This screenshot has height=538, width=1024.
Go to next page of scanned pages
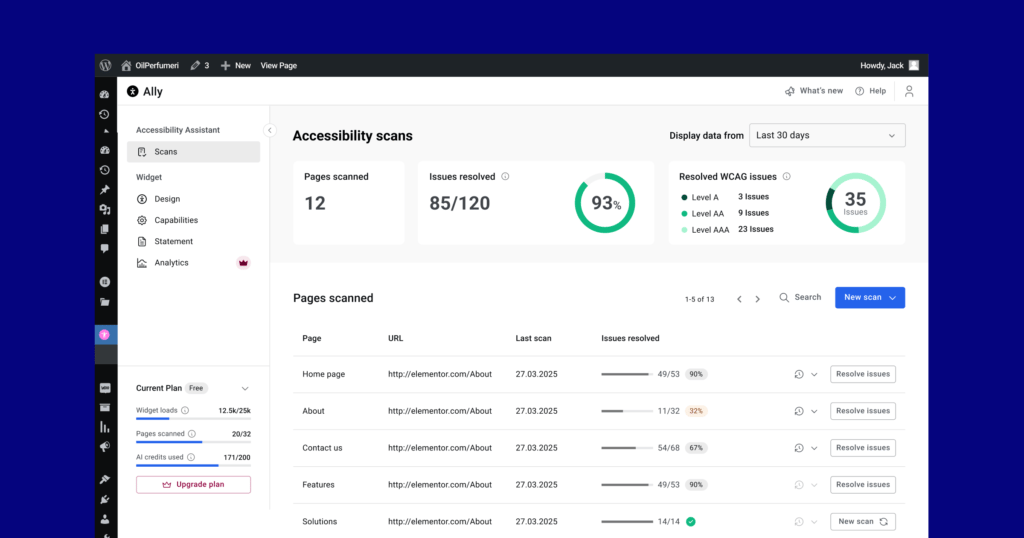point(757,299)
